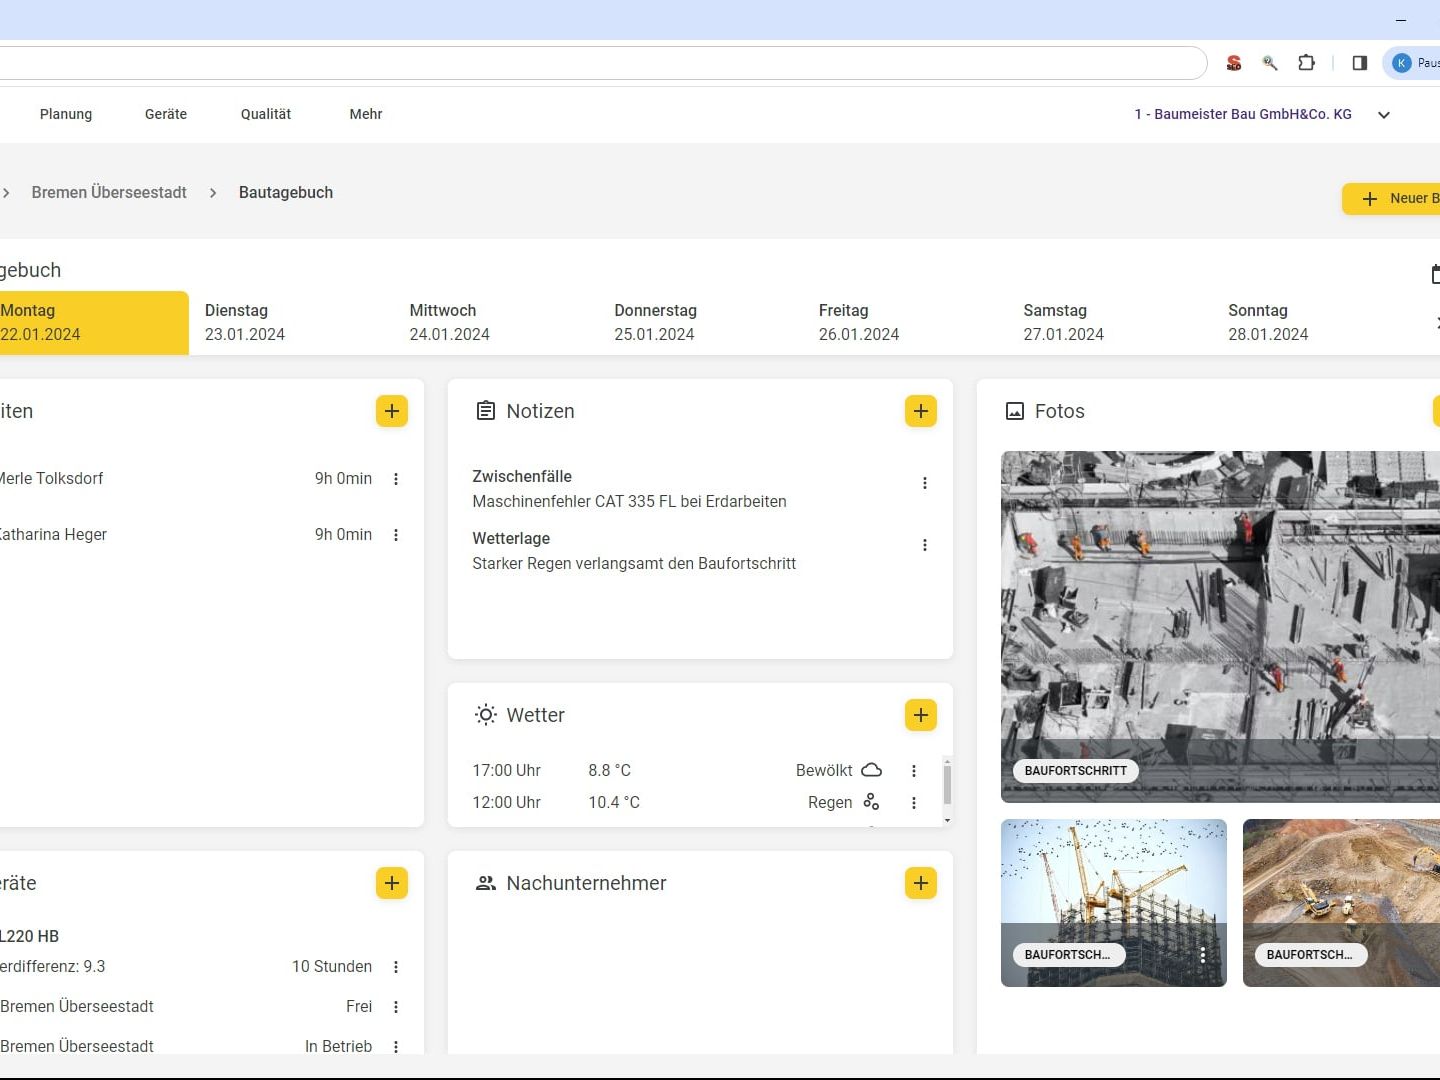Open options menu for the Frei device row

[396, 1007]
